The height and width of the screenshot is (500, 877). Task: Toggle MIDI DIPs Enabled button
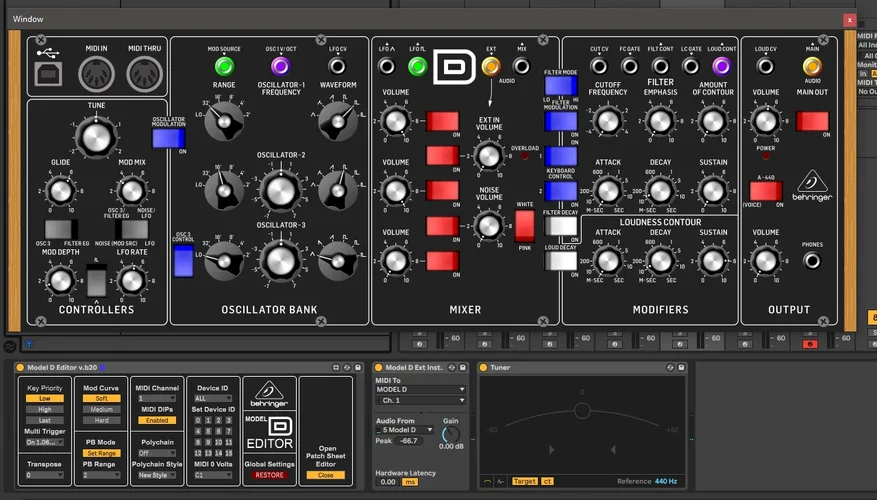point(157,420)
